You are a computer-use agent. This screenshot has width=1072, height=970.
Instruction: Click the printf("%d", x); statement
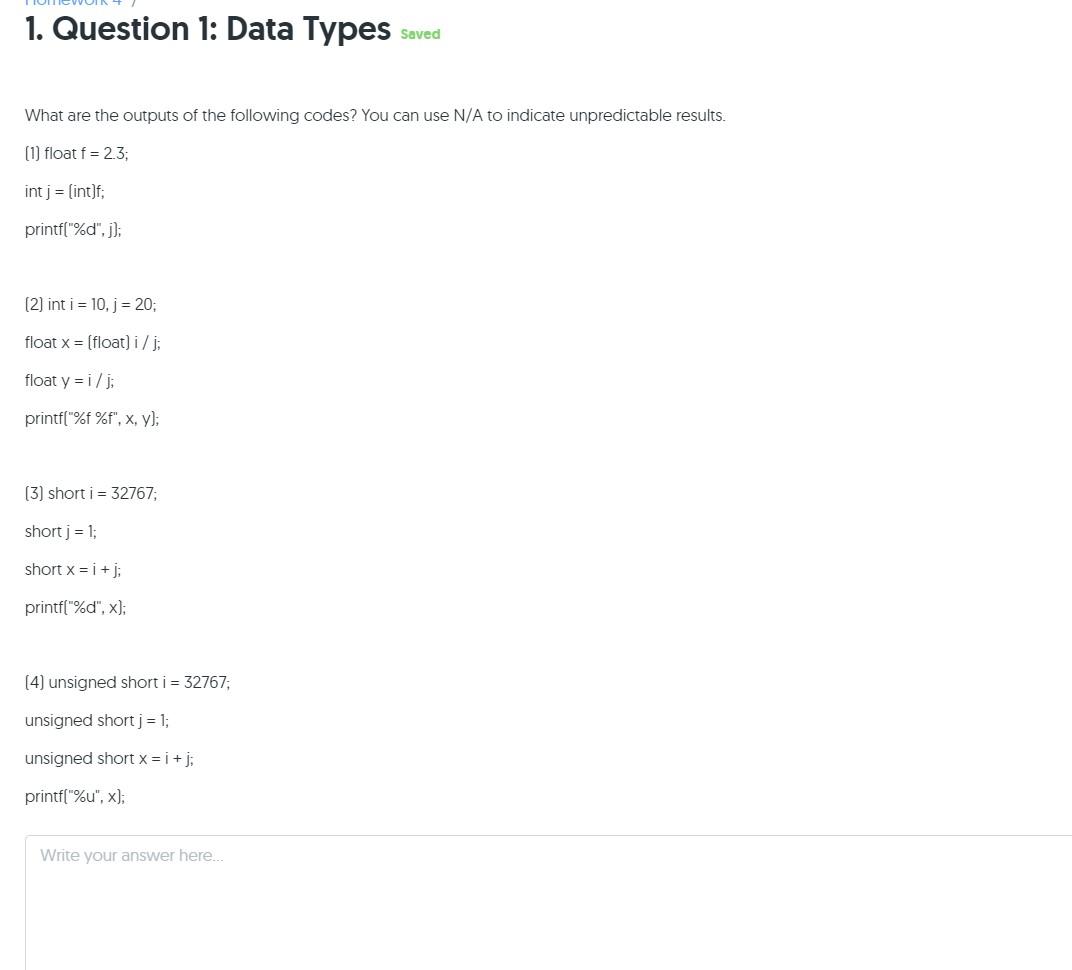pyautogui.click(x=75, y=607)
